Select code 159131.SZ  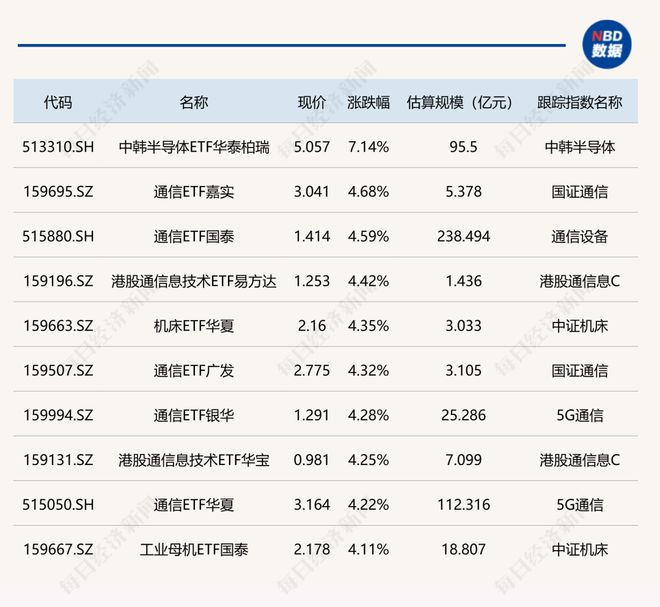[58, 460]
